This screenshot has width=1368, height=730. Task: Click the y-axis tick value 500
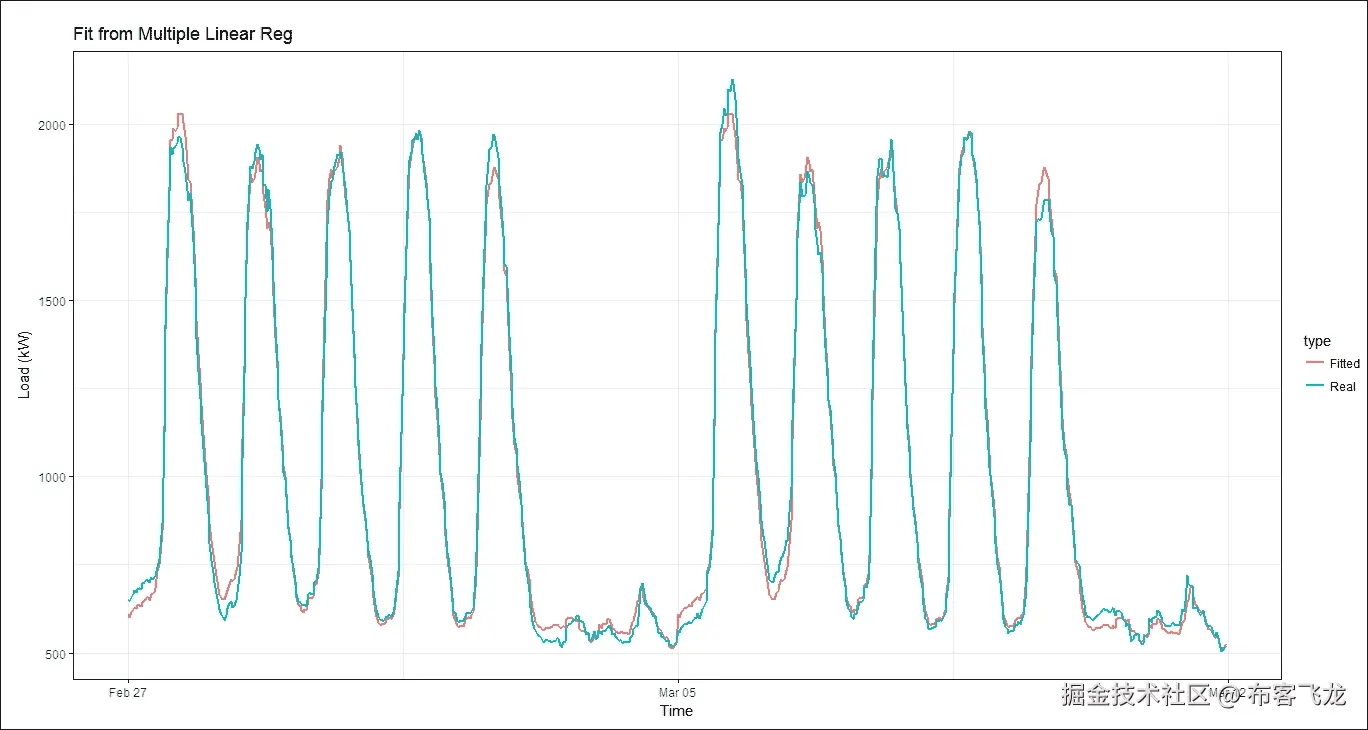tap(55, 653)
